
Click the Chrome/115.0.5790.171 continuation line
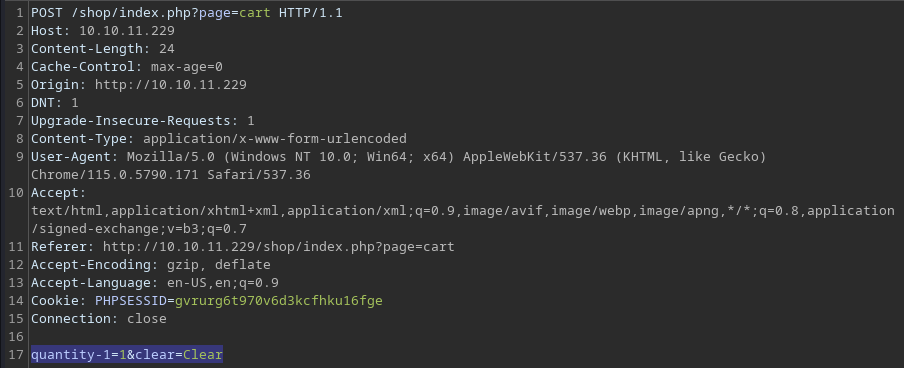(171, 175)
